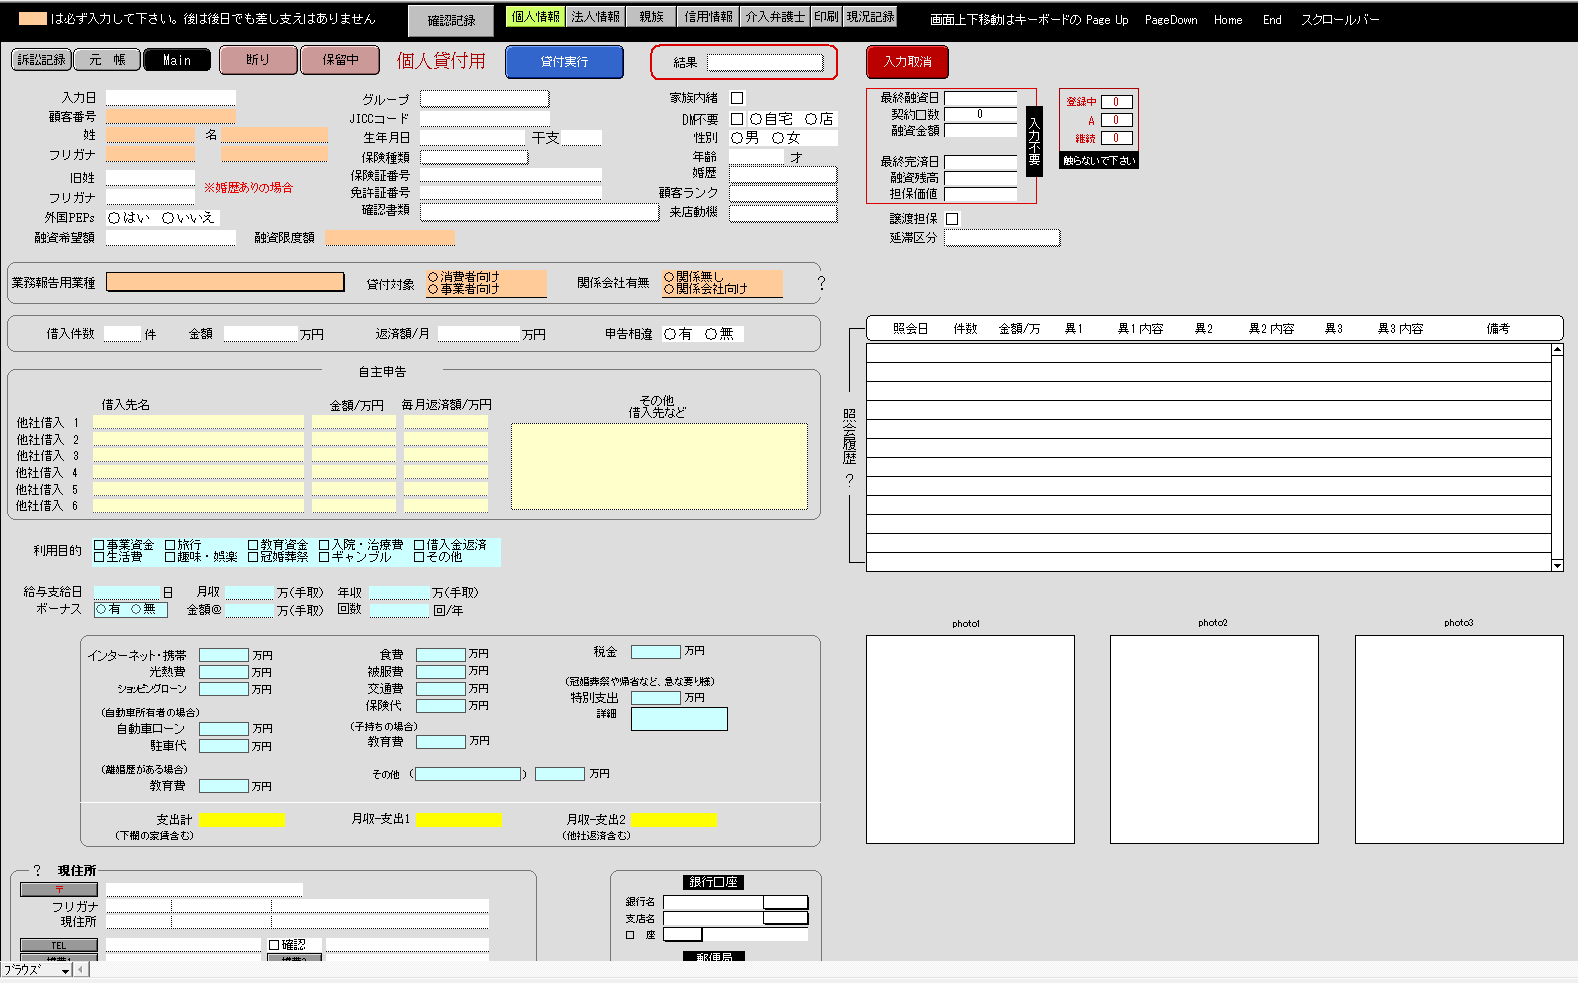Open the 延滞区分 dropdown

[1002, 238]
